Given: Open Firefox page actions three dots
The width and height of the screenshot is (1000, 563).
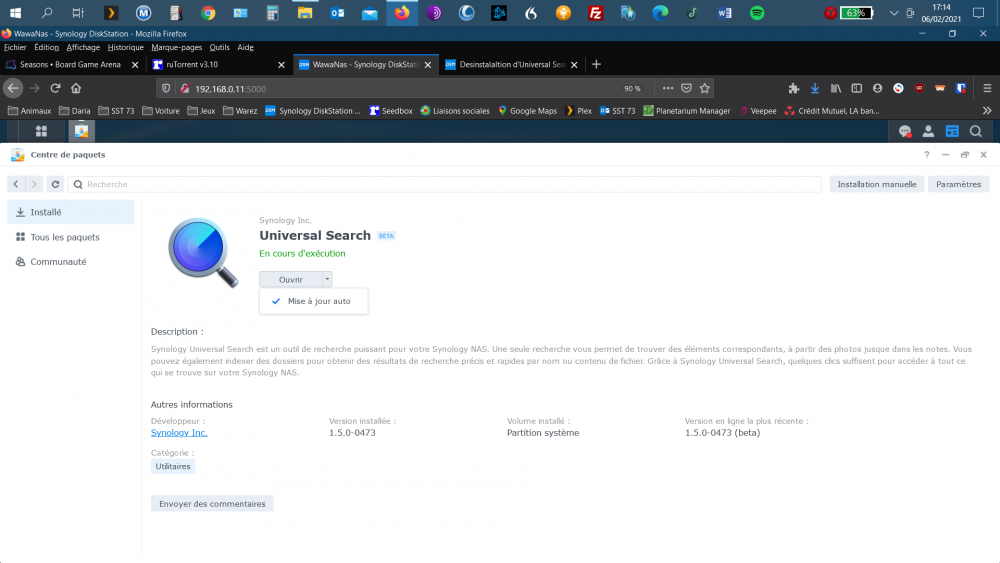Looking at the screenshot, I should point(668,89).
